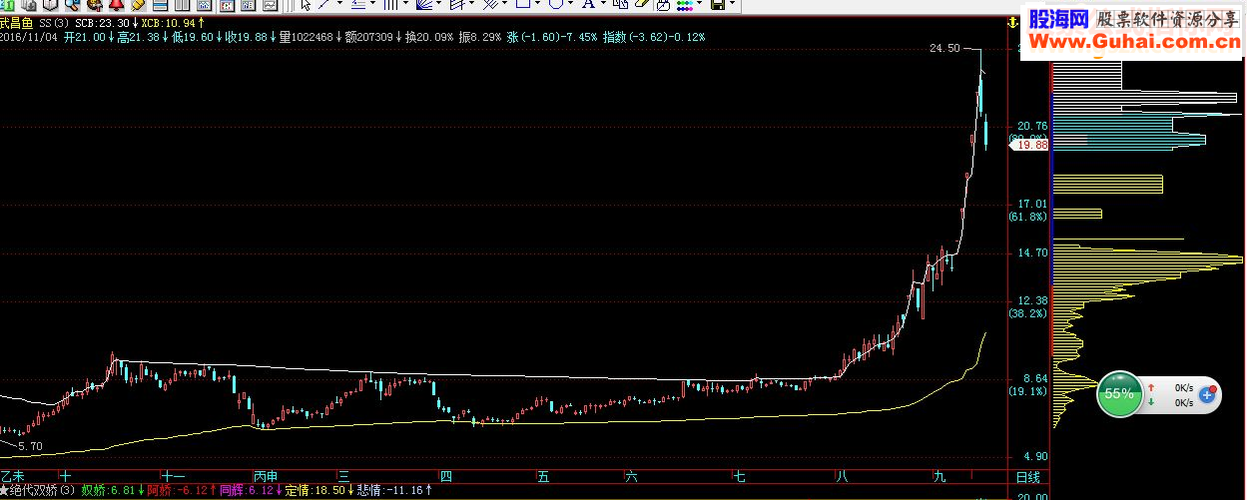
Task: Open dropdown arrow beside the save icon
Action: point(732,5)
